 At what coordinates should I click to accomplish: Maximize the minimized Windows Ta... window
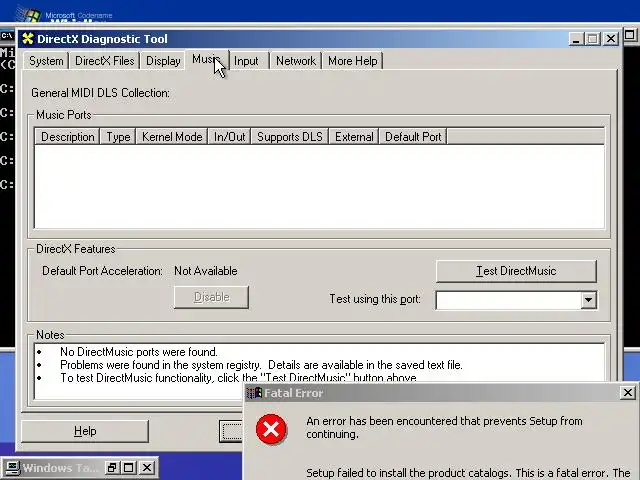coord(129,467)
